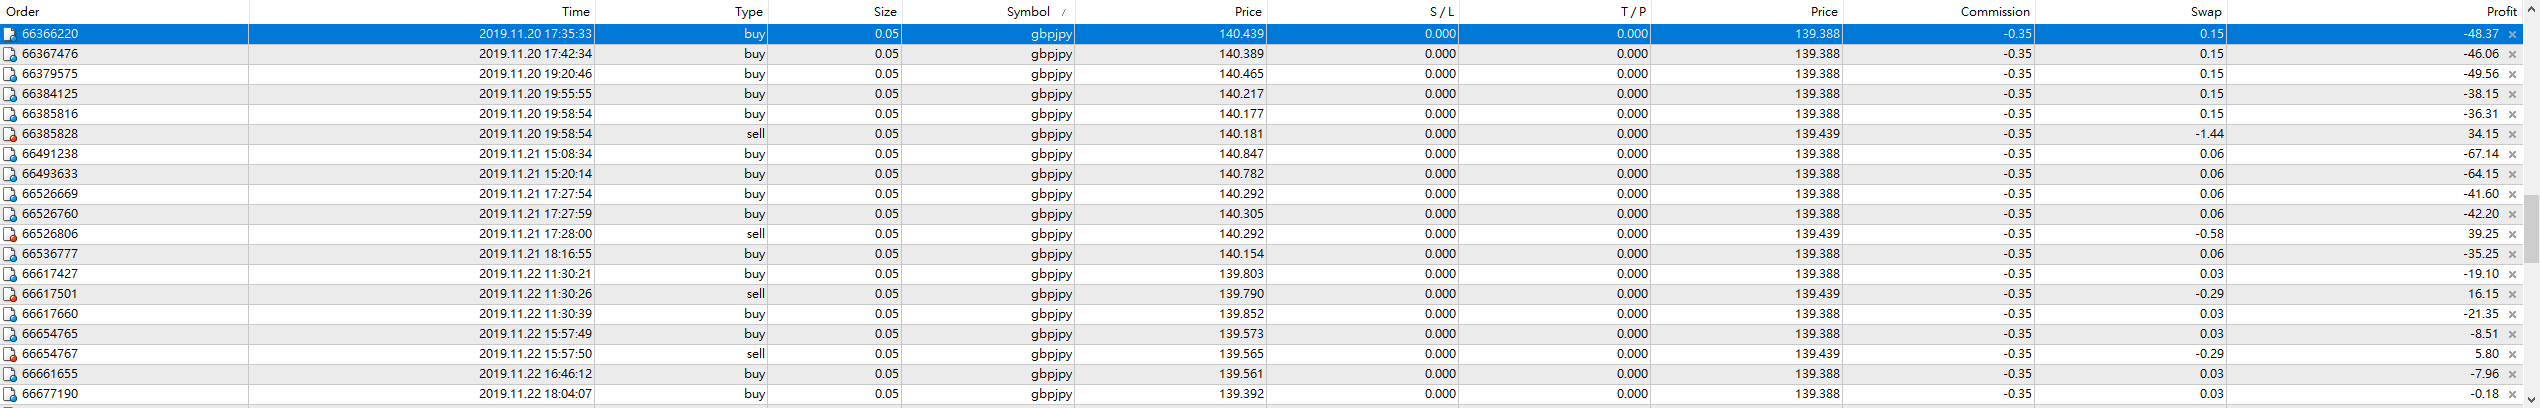Click the buy icon of order 66677190
Image resolution: width=2540 pixels, height=408 pixels.
[10, 394]
